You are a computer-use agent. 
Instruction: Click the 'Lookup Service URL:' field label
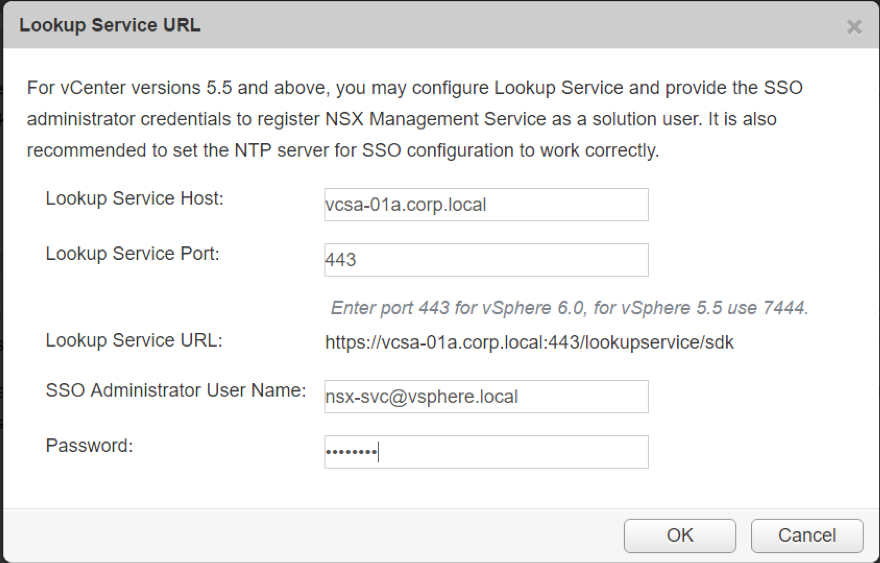coord(134,340)
